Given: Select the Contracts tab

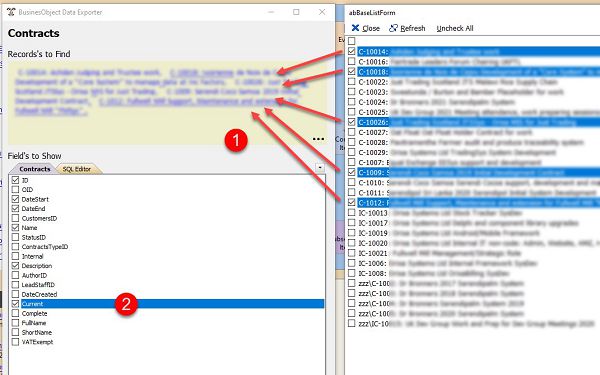Looking at the screenshot, I should 35,169.
